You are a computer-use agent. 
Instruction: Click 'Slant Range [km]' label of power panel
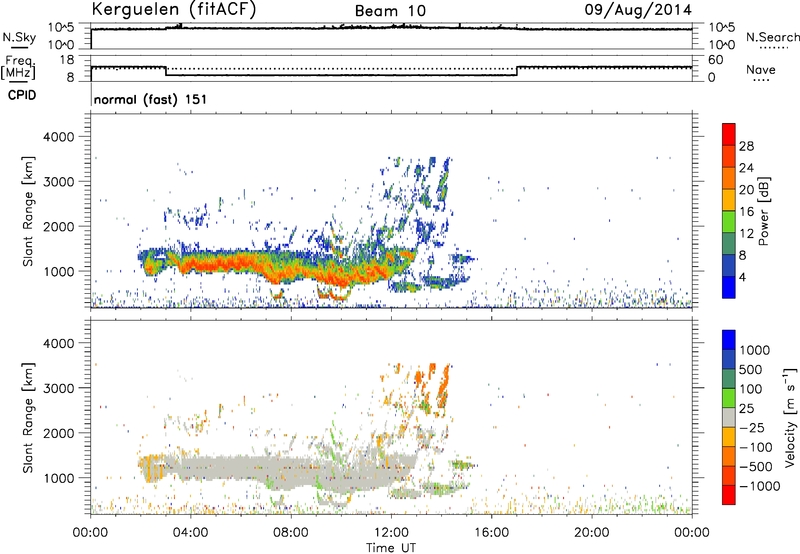click(x=28, y=211)
